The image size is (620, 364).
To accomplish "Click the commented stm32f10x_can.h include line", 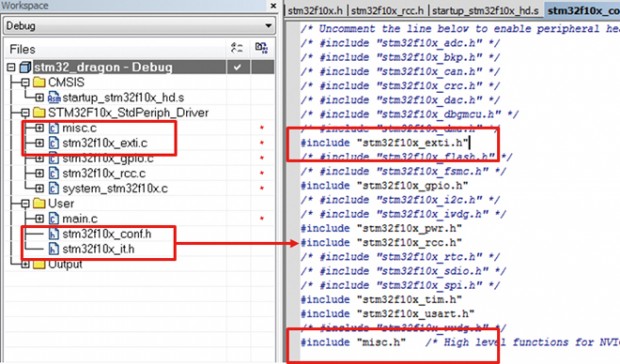I will [400, 72].
